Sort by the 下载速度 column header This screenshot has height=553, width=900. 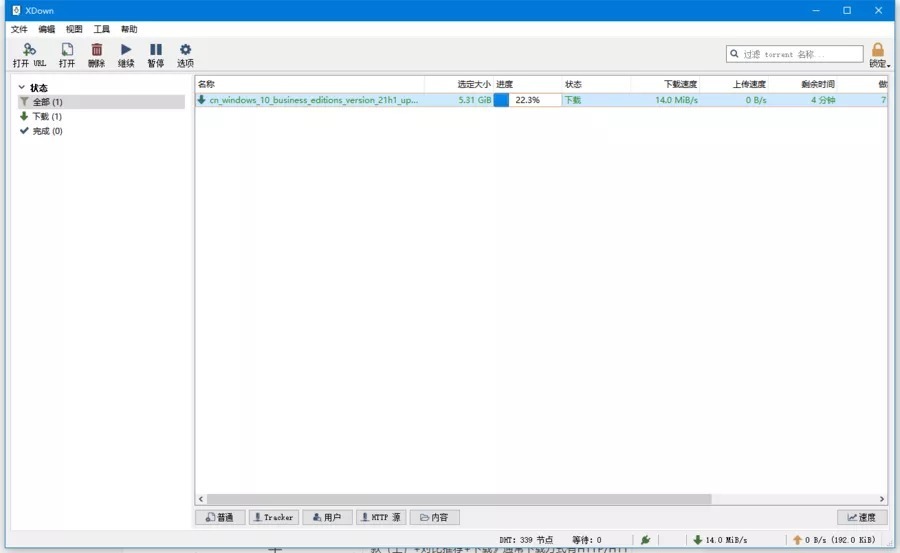coord(665,84)
